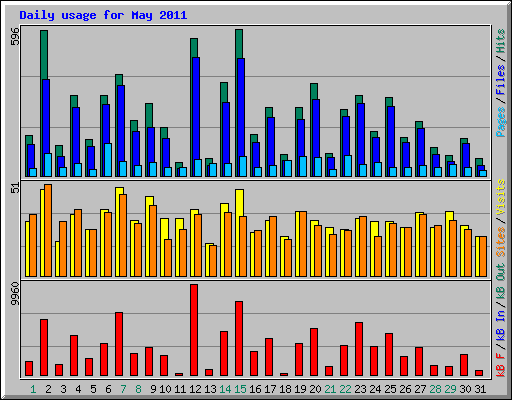
Task: Select day 20 label on the x-axis
Action: point(315,389)
